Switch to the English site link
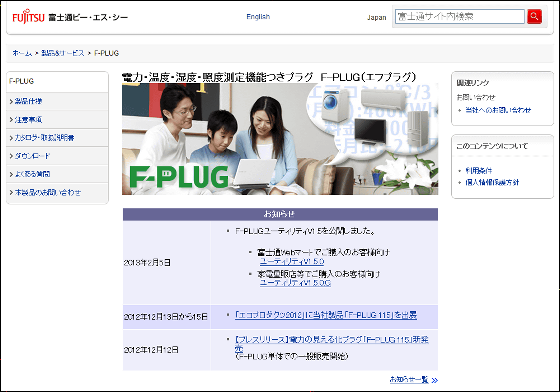560x392 pixels. (x=258, y=17)
